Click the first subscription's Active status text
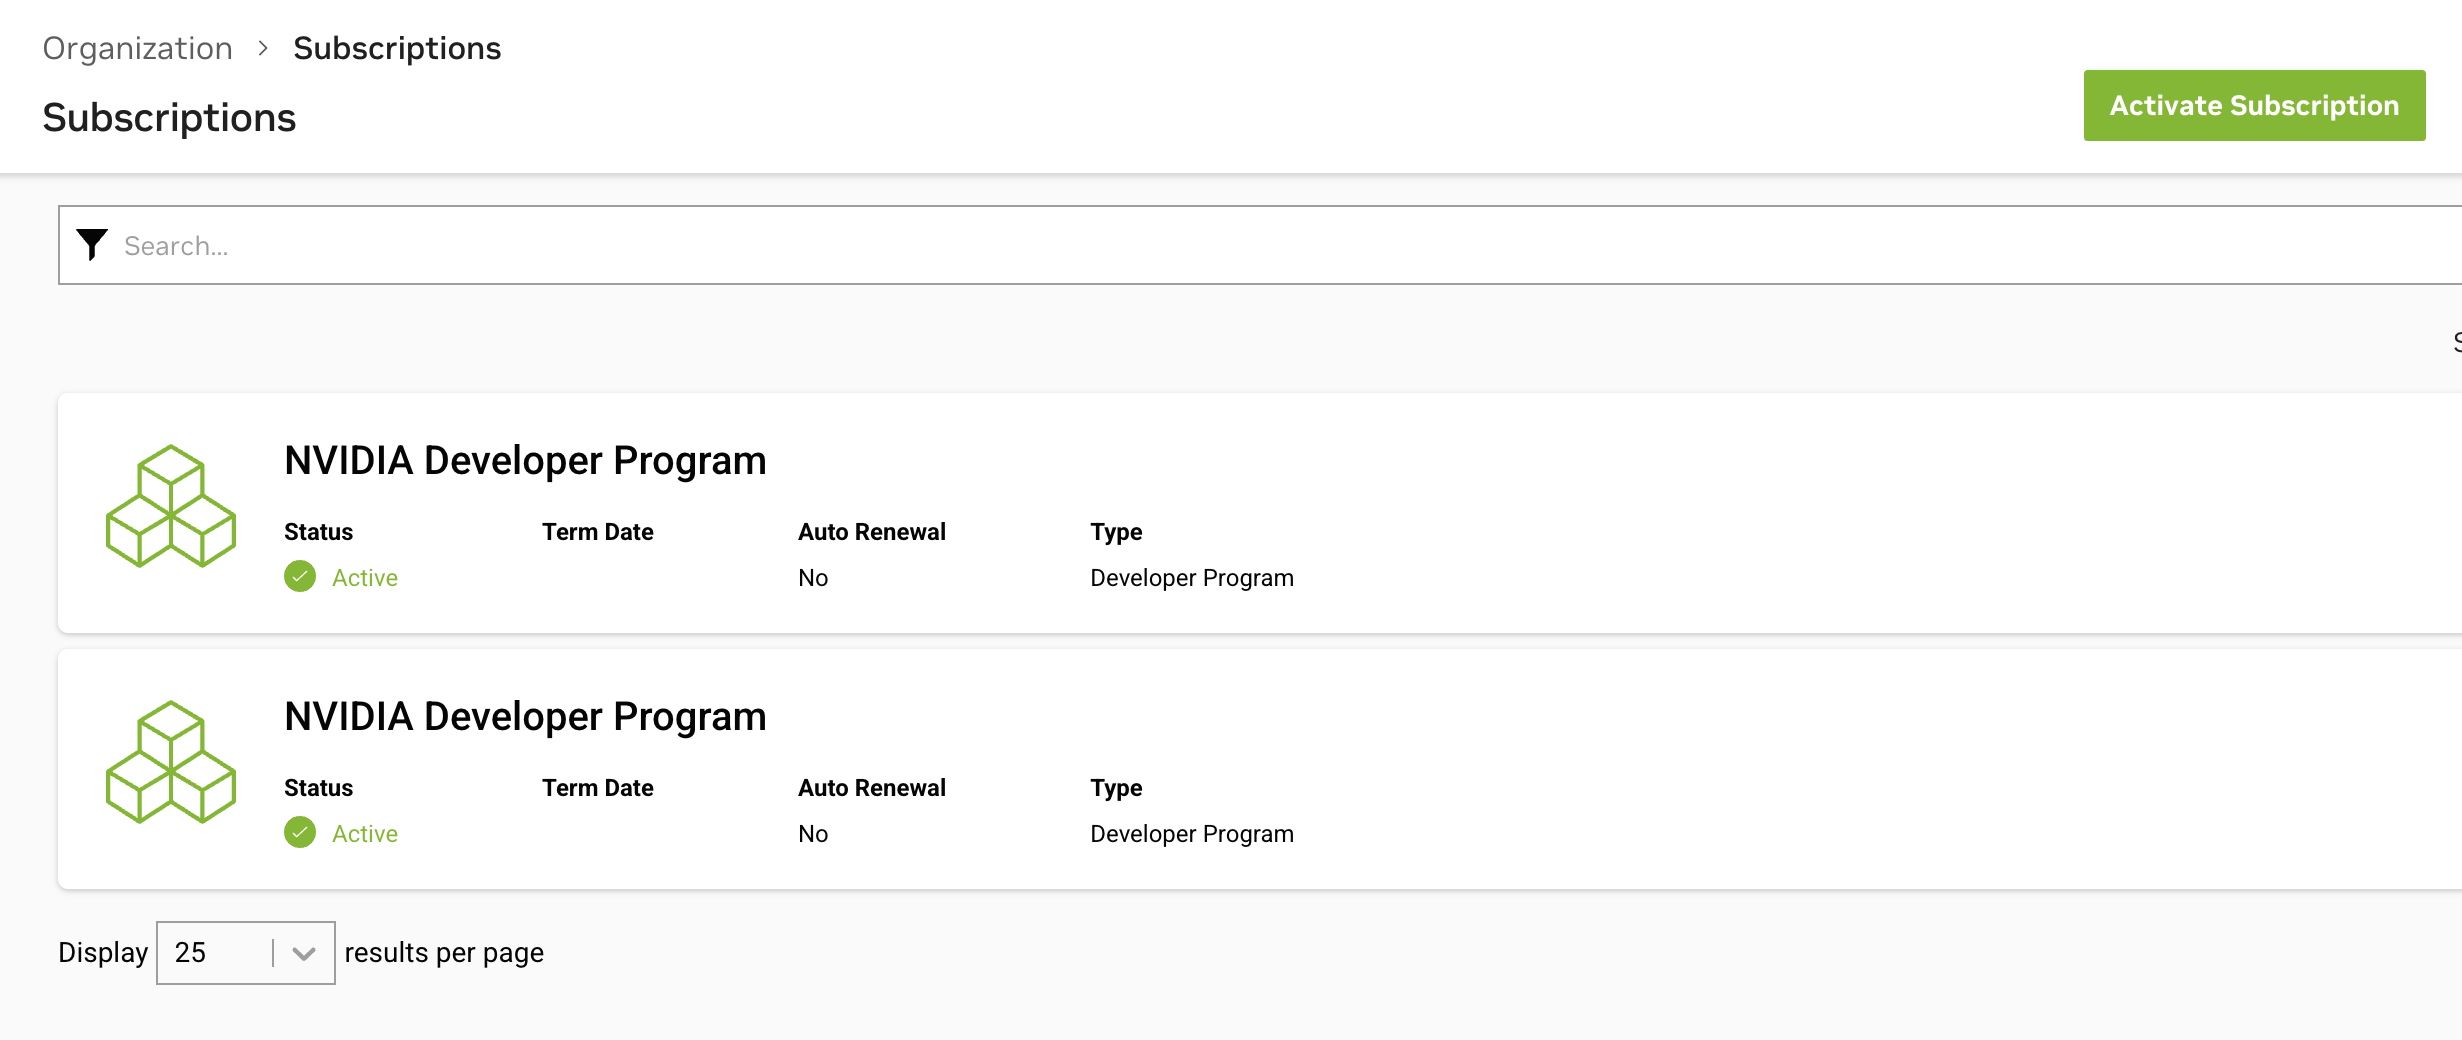 click(x=365, y=578)
